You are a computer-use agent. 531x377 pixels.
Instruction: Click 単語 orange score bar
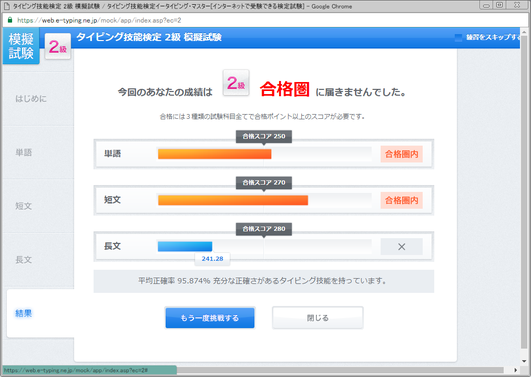(214, 154)
